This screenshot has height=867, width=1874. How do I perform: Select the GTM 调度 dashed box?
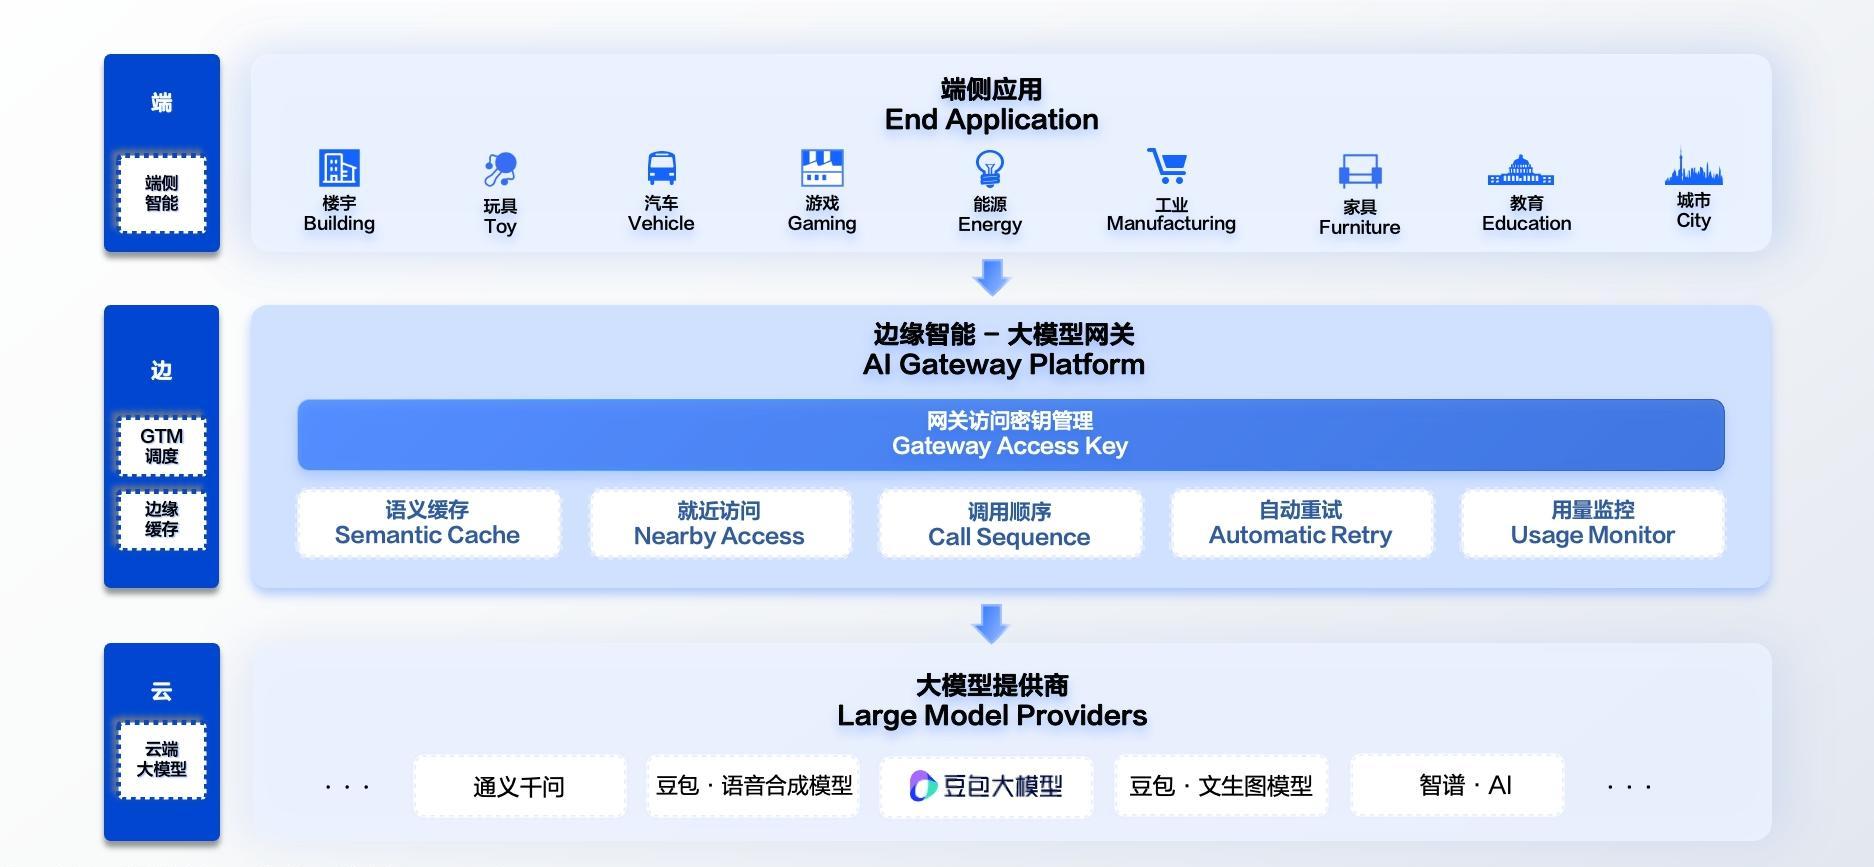pyautogui.click(x=162, y=446)
